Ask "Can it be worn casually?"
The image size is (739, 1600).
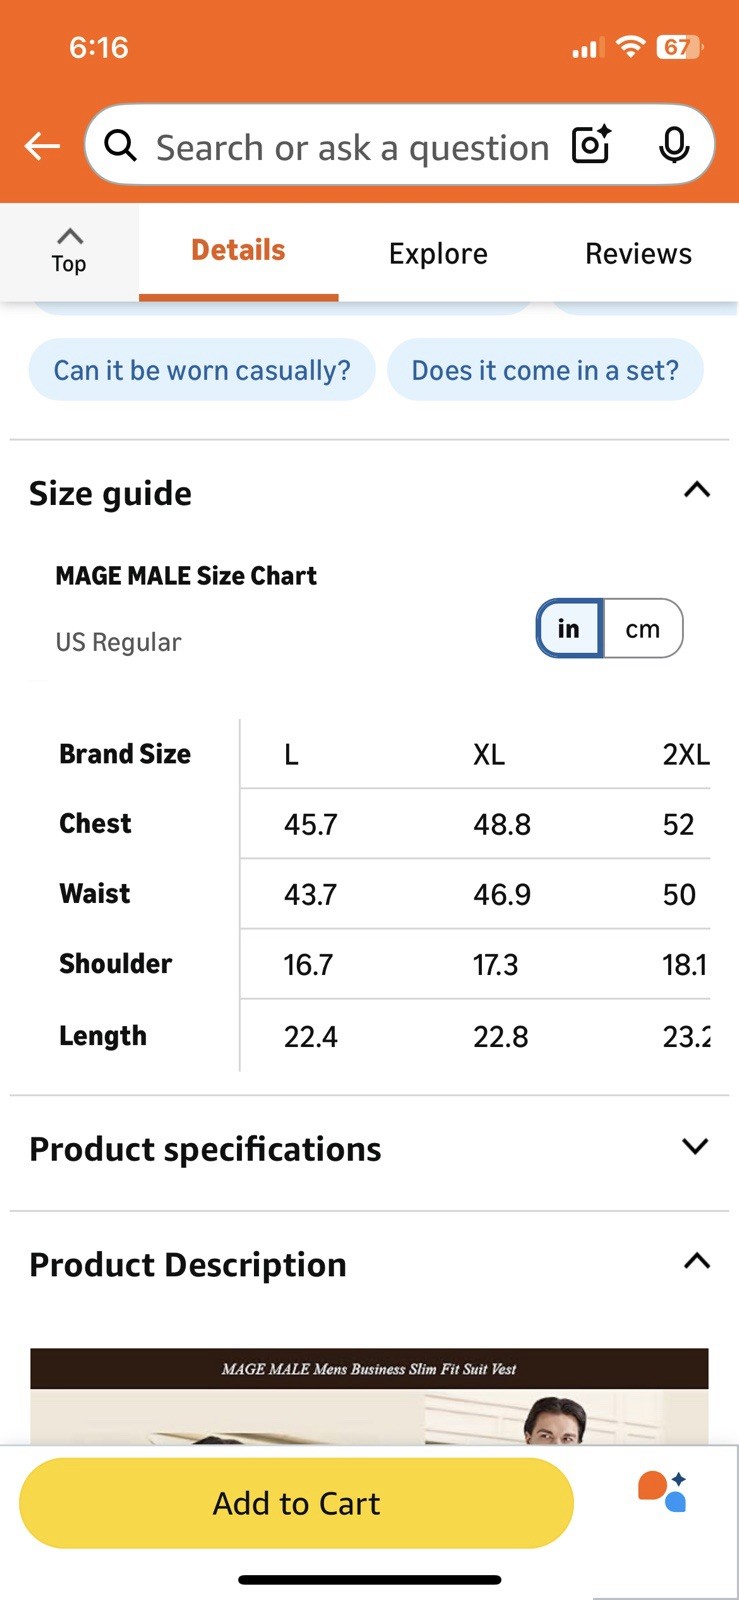202,370
